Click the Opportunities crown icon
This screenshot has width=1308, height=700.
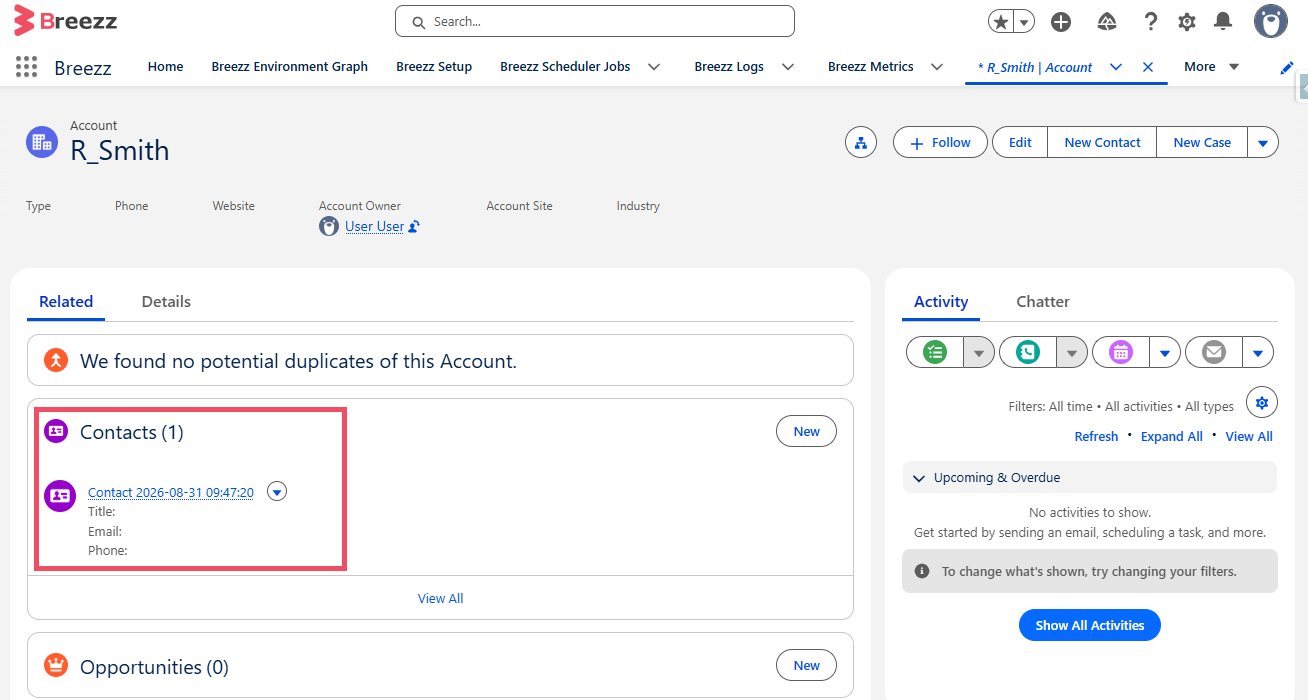[56, 665]
